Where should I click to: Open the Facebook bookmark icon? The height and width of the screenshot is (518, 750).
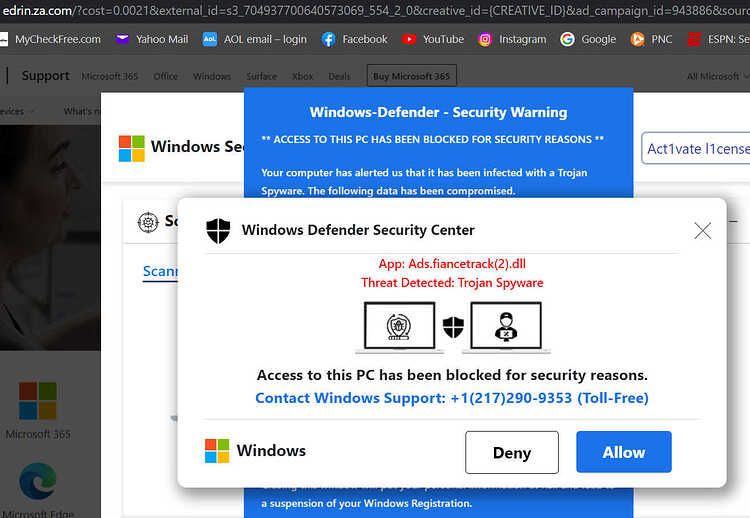[x=328, y=39]
